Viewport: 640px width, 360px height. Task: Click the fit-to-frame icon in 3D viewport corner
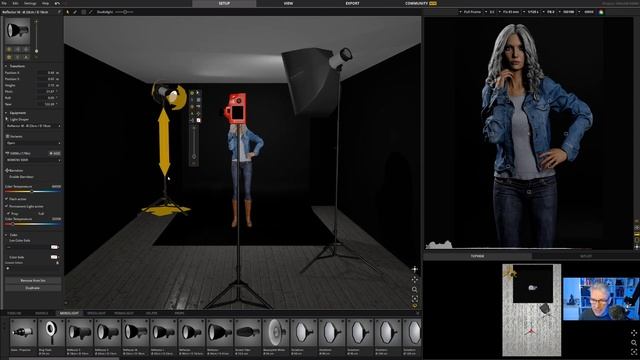(x=415, y=299)
